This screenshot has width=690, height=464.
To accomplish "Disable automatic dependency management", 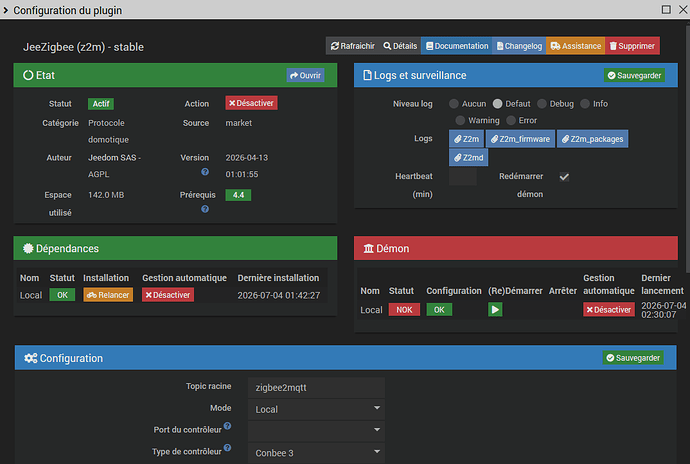I will click(168, 295).
